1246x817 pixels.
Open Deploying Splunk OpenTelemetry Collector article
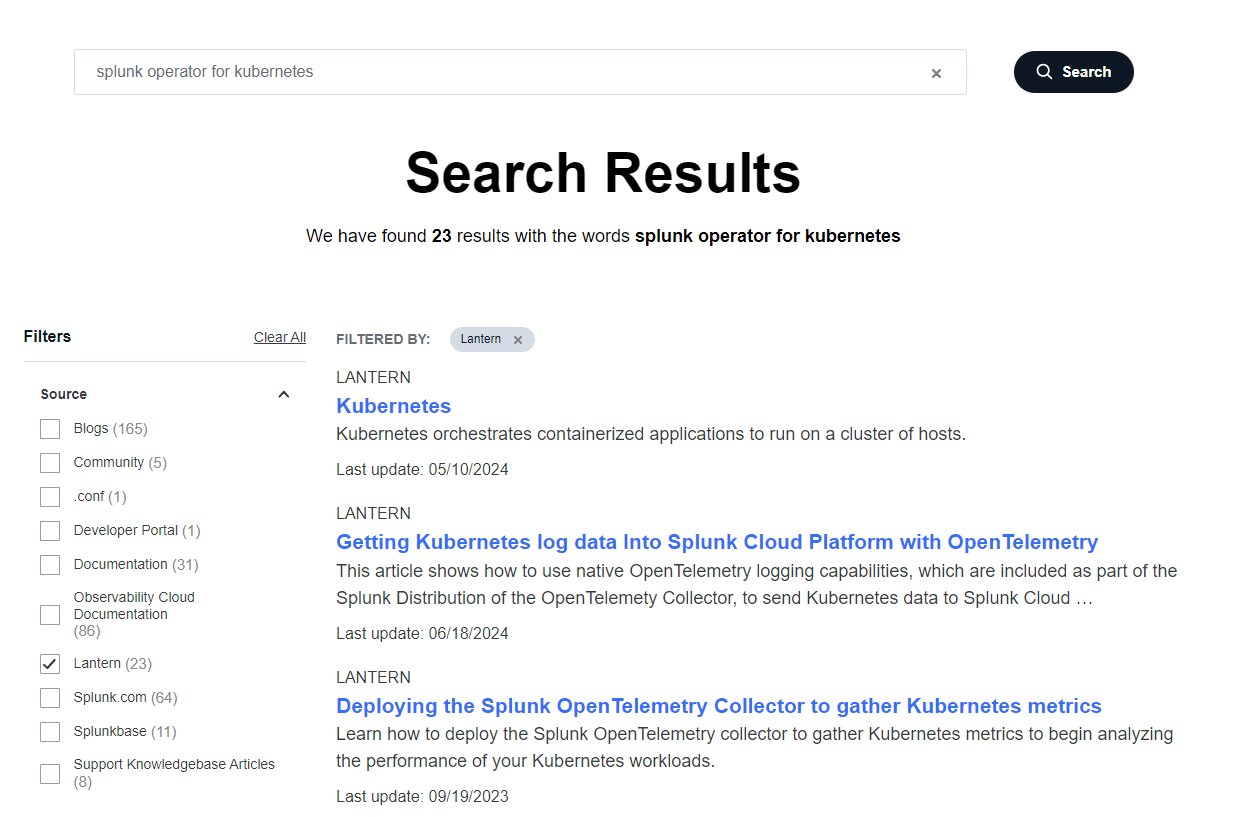coord(719,706)
